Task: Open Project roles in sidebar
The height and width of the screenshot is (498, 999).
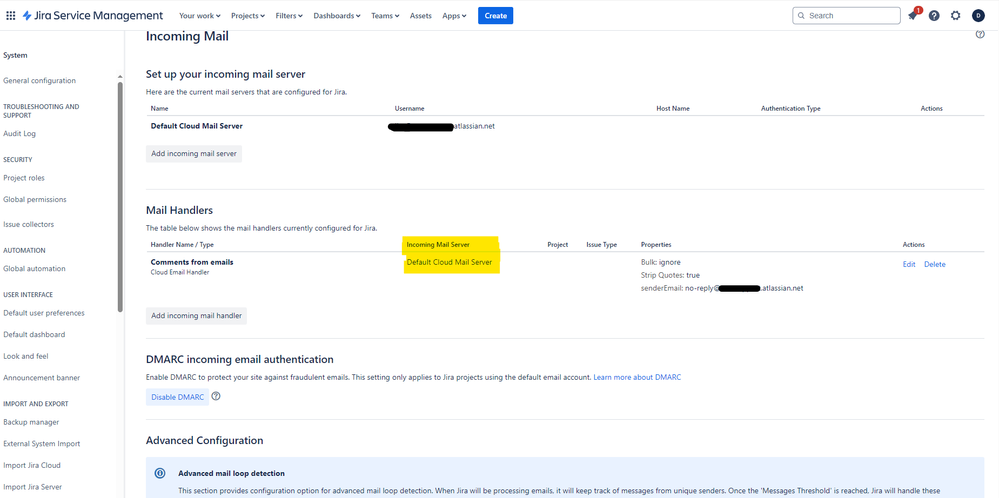Action: 24,178
